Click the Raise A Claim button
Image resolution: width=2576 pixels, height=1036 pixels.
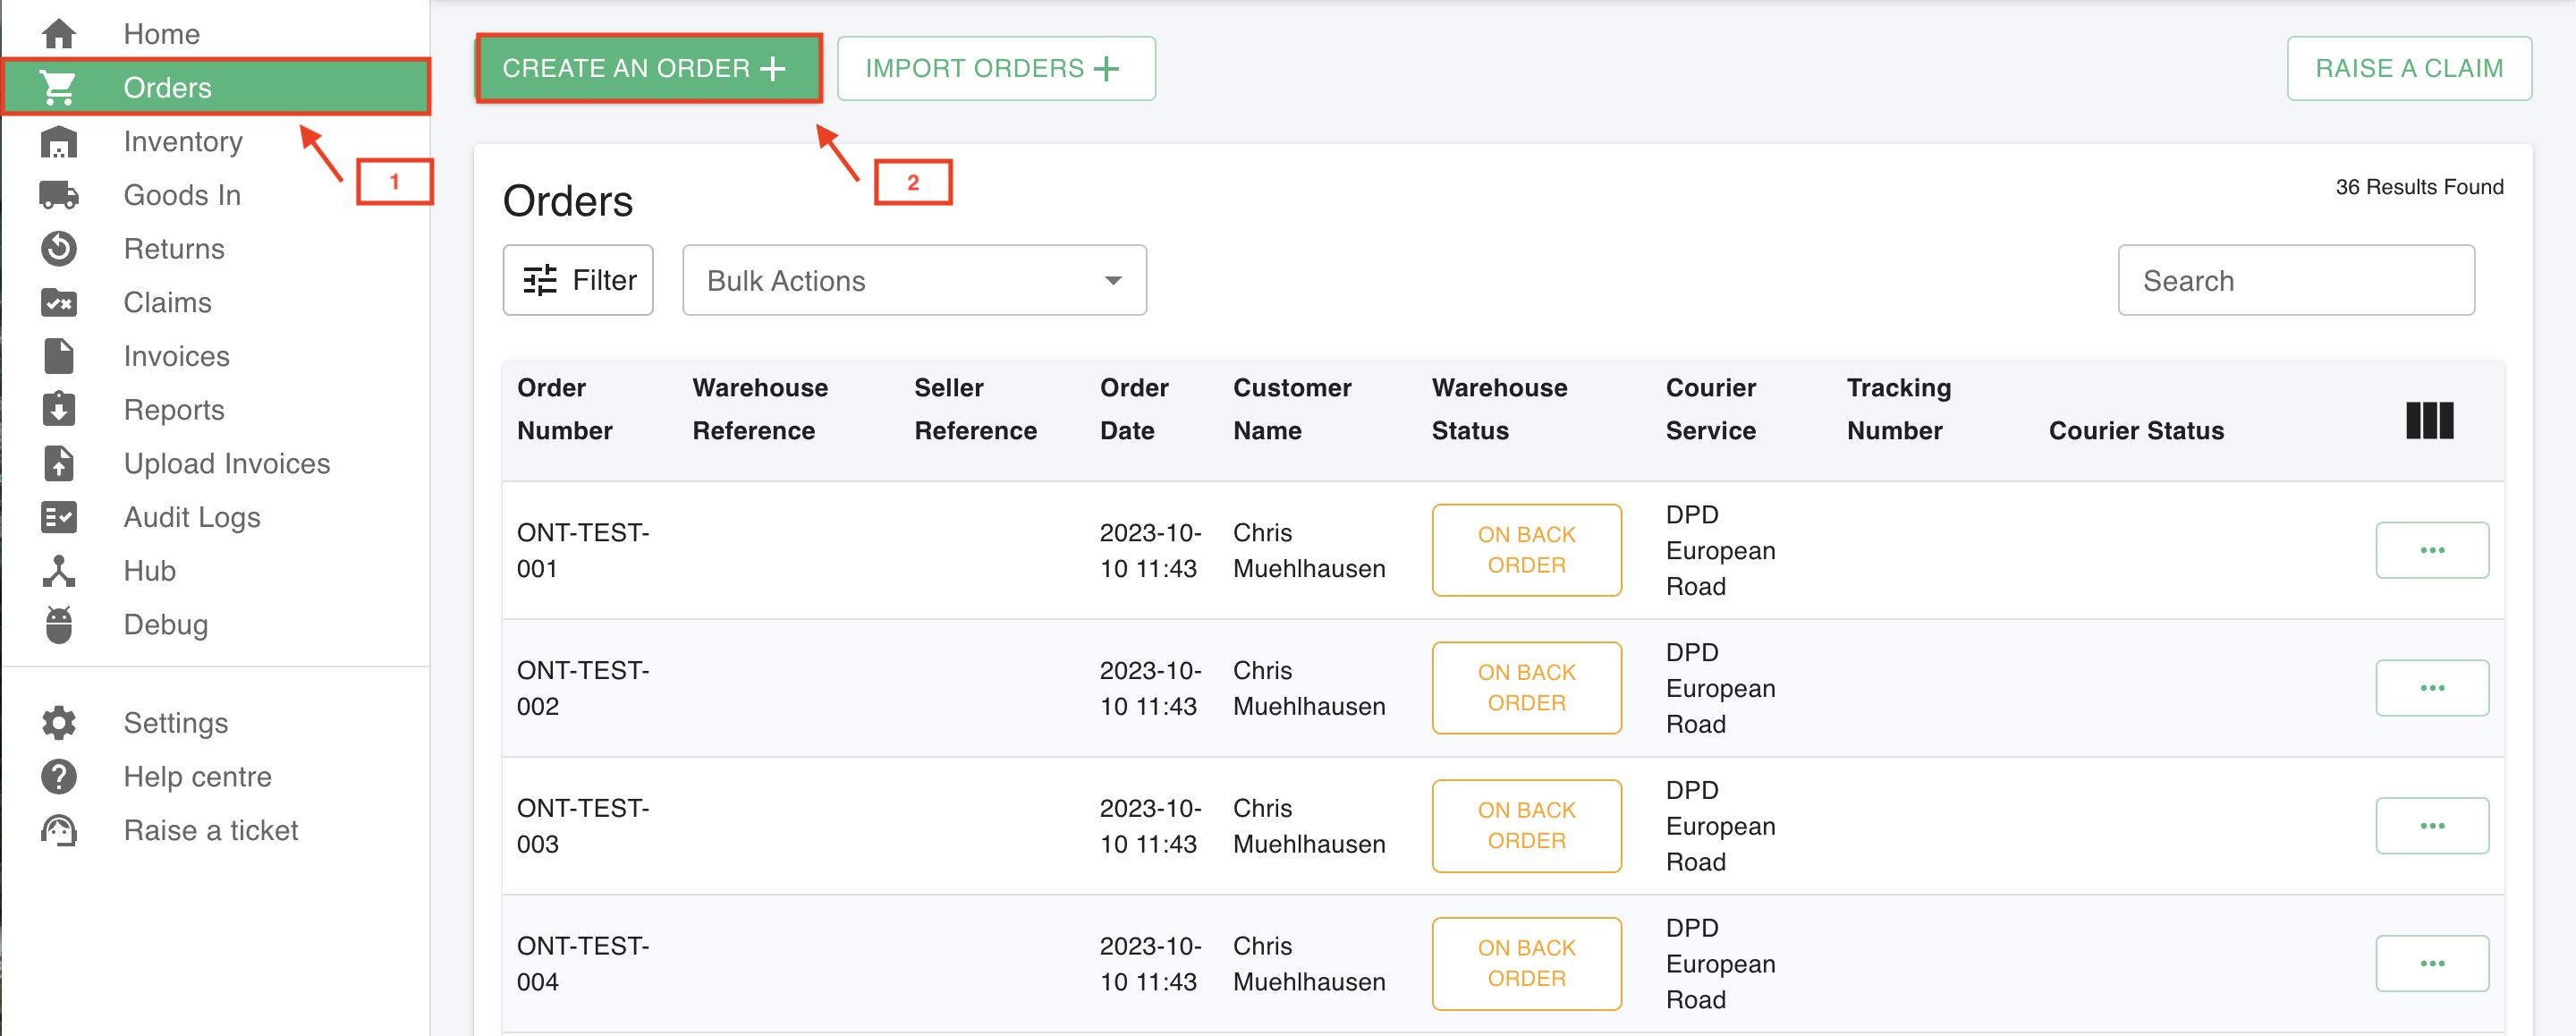2408,69
